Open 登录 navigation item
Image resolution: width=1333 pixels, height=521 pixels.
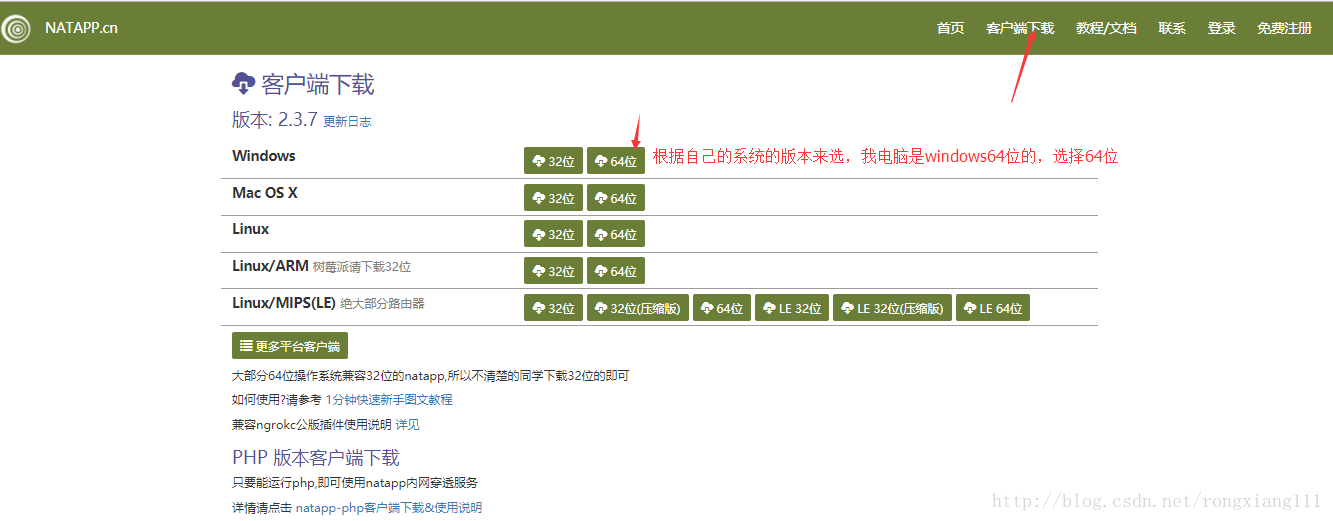click(x=1221, y=28)
